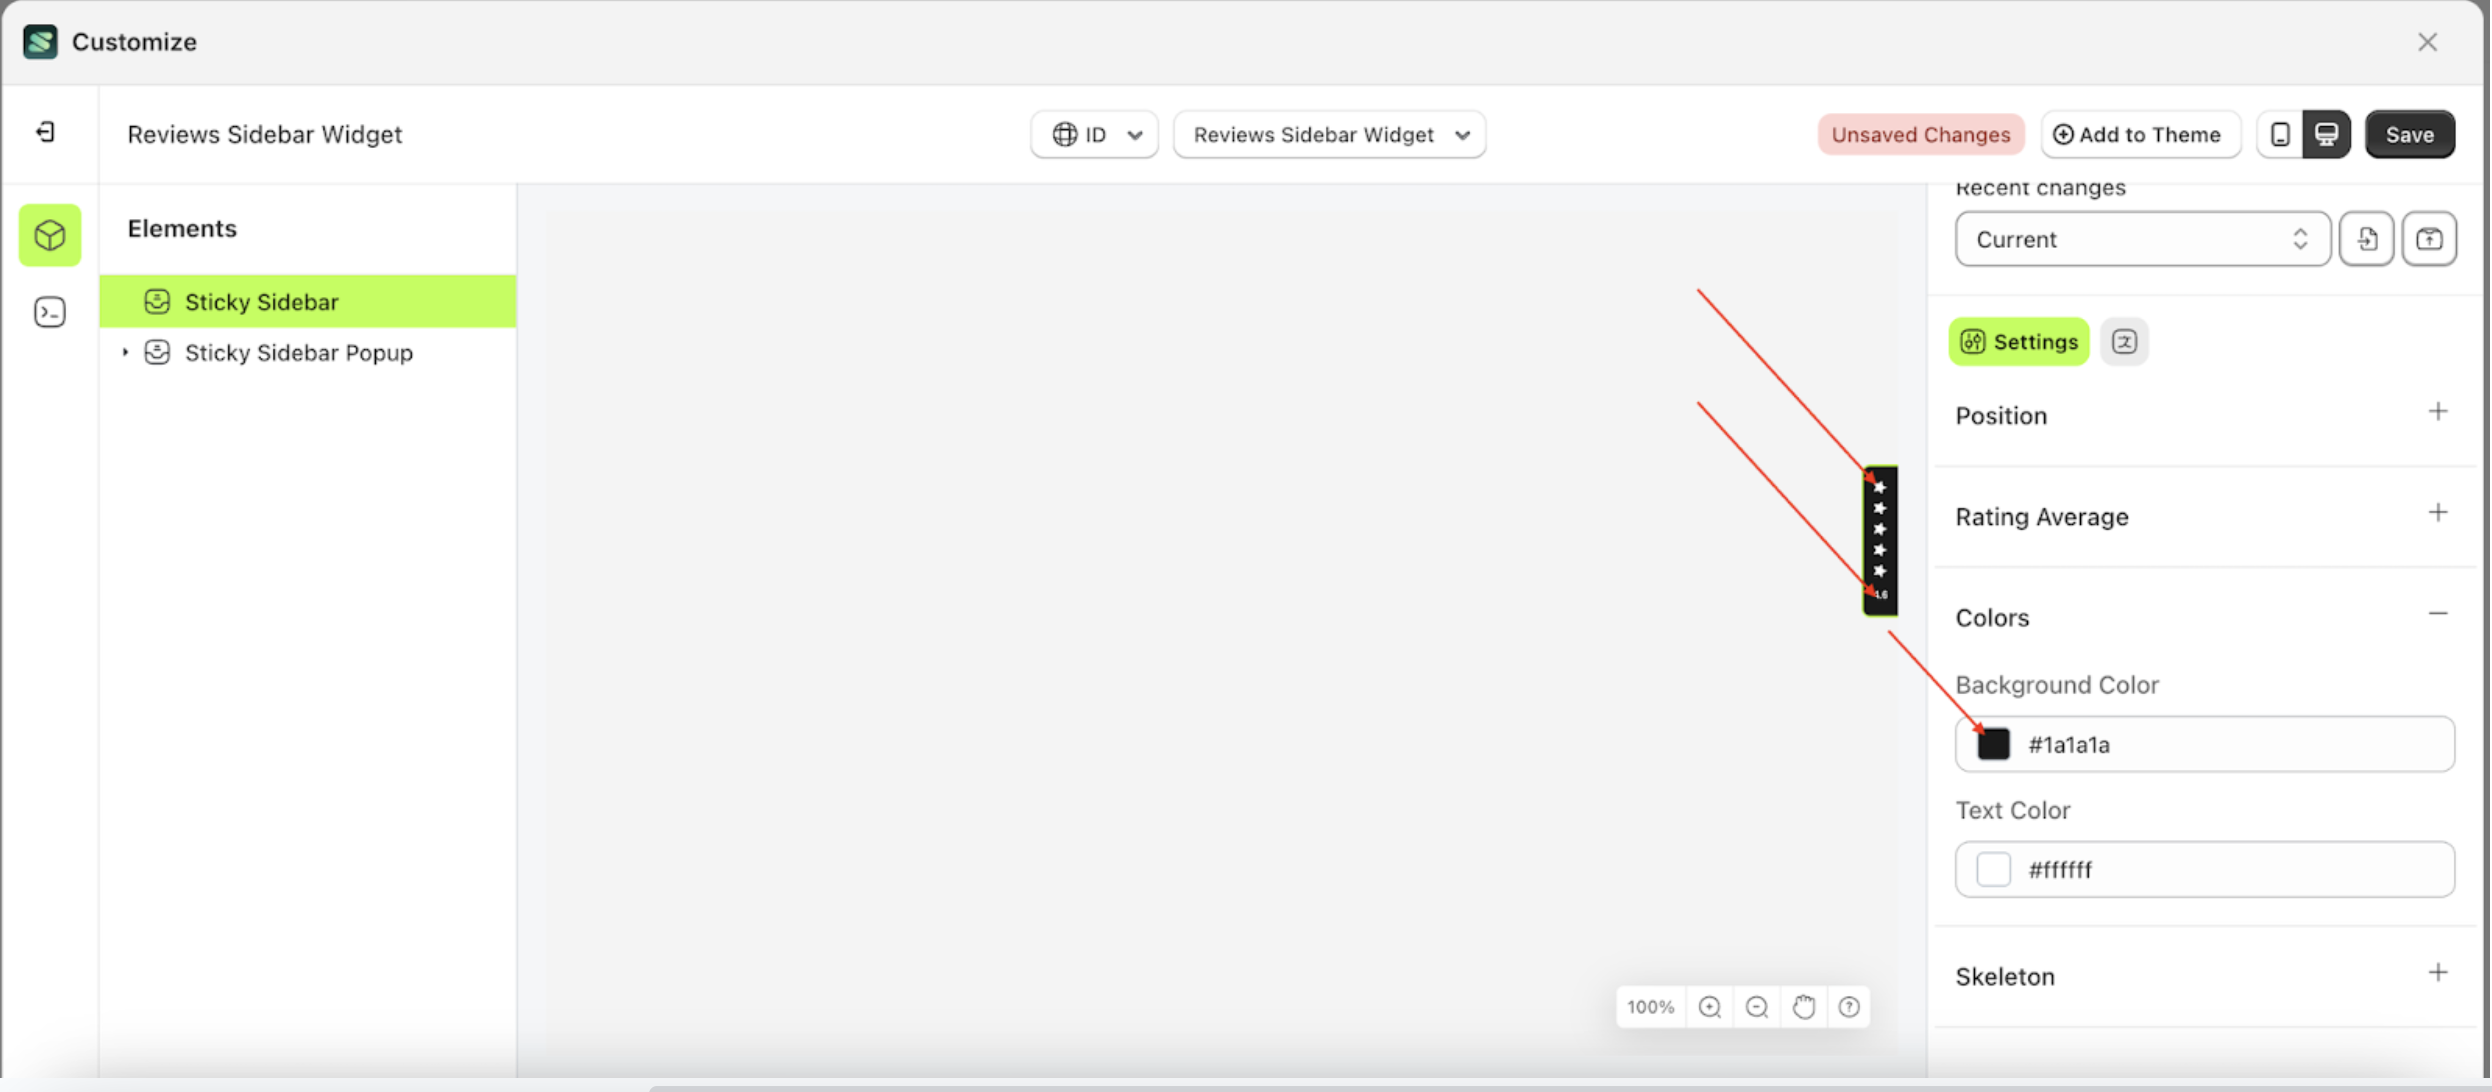Click the export/upload icon next to Current dropdown
Image resolution: width=2492 pixels, height=1092 pixels.
tap(2429, 239)
